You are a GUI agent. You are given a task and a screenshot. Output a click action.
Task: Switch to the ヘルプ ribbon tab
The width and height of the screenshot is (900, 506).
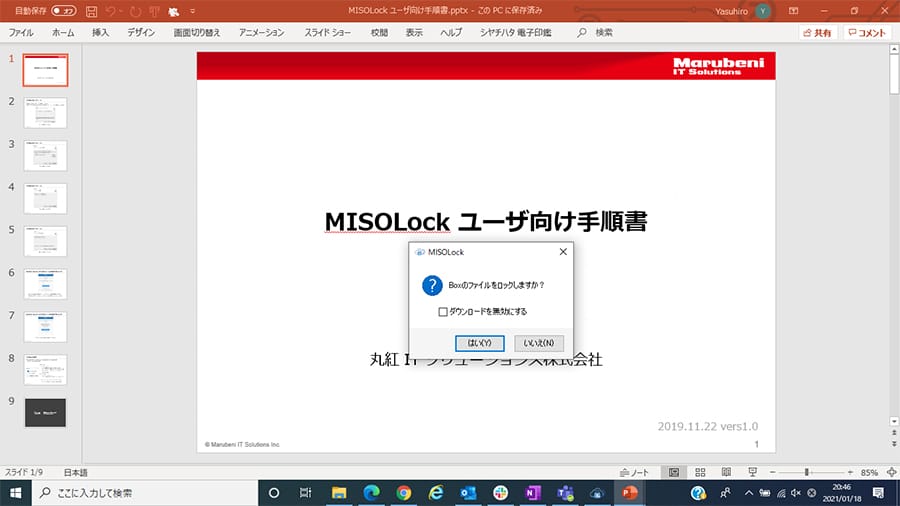(451, 33)
